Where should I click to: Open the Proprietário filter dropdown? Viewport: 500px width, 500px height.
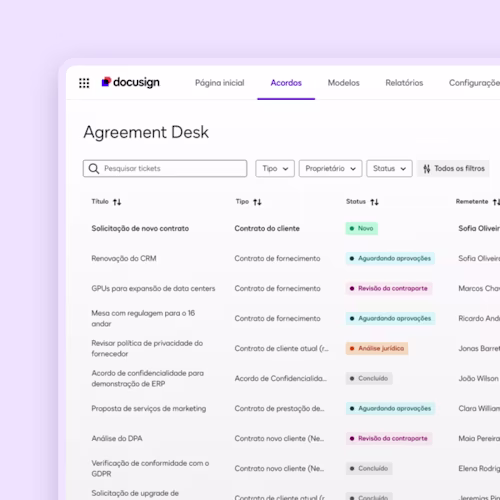(x=330, y=169)
